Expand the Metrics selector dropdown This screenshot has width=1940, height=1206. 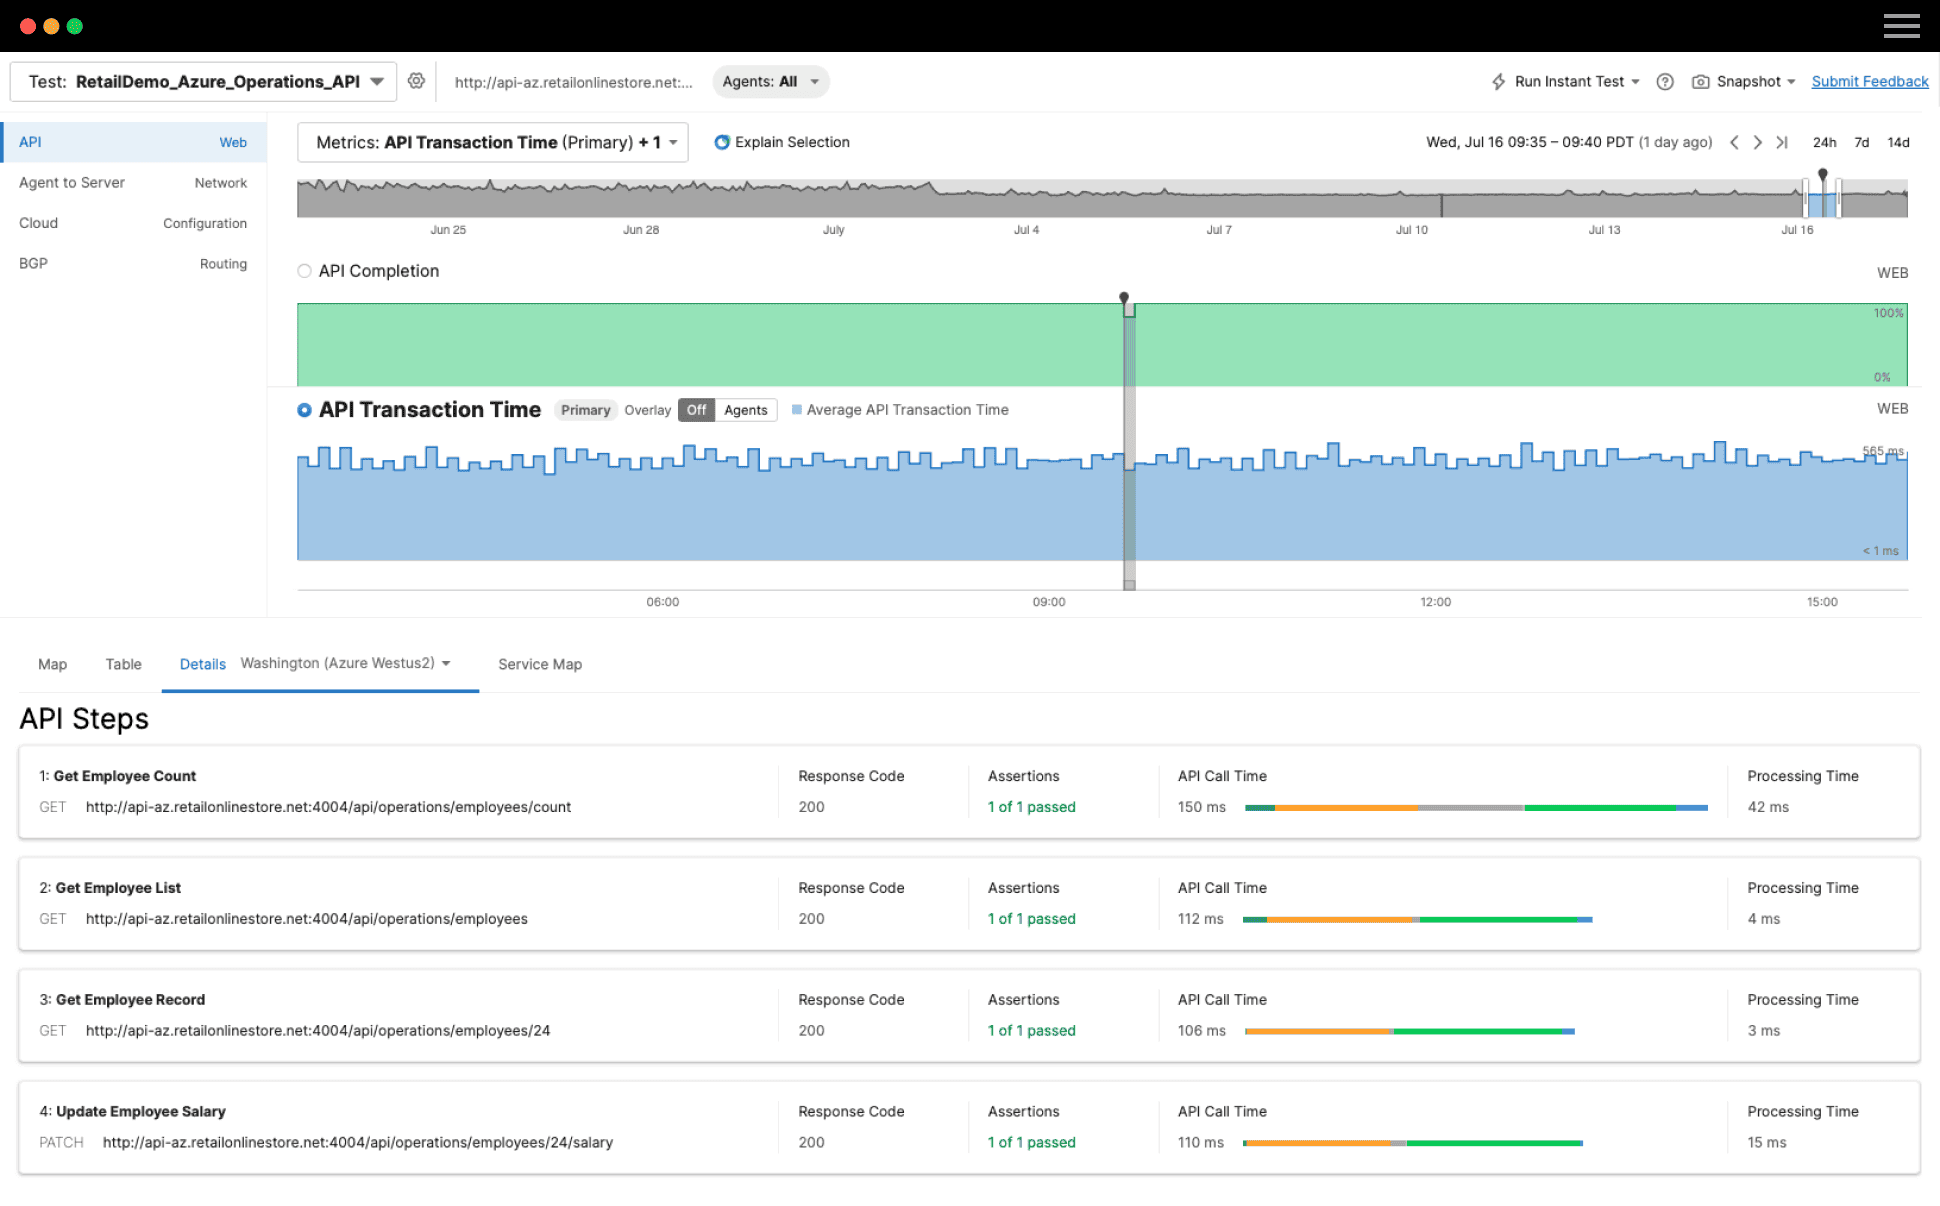(x=676, y=142)
